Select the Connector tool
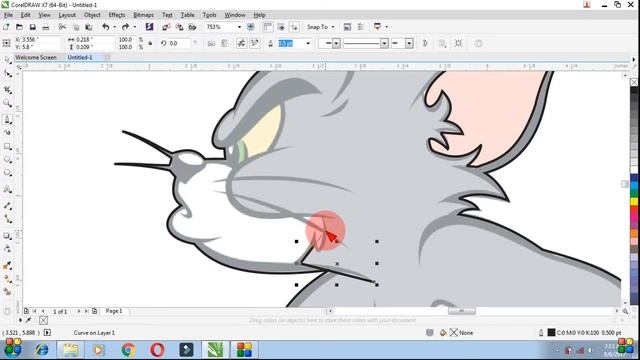The image size is (640, 360). click(x=7, y=219)
